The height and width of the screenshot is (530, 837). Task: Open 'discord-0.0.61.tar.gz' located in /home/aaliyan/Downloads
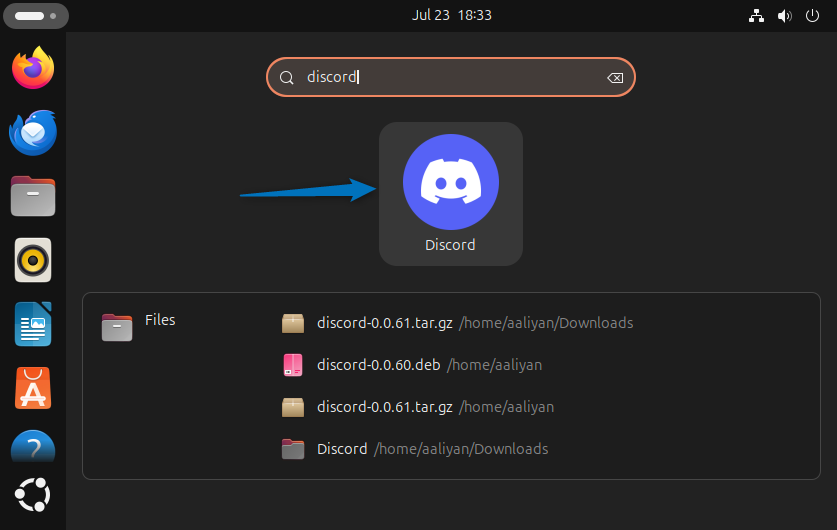(385, 323)
